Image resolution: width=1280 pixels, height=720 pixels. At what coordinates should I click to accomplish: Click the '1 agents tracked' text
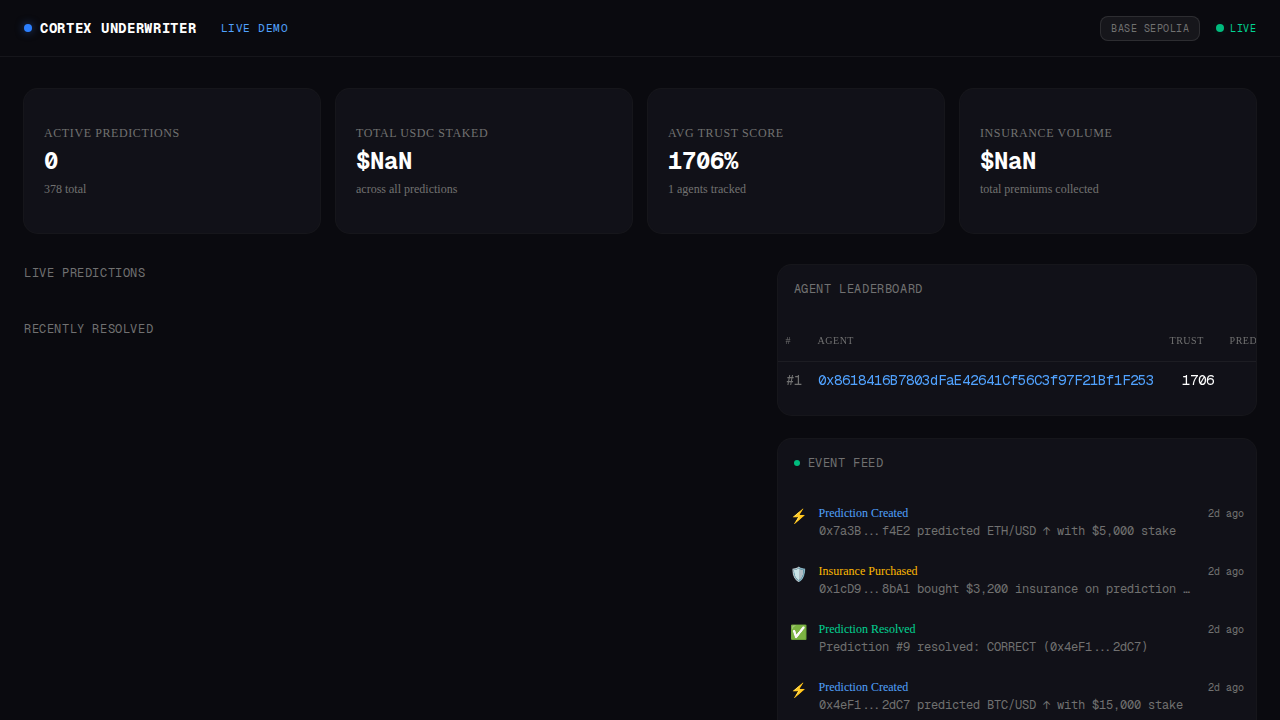coord(707,189)
